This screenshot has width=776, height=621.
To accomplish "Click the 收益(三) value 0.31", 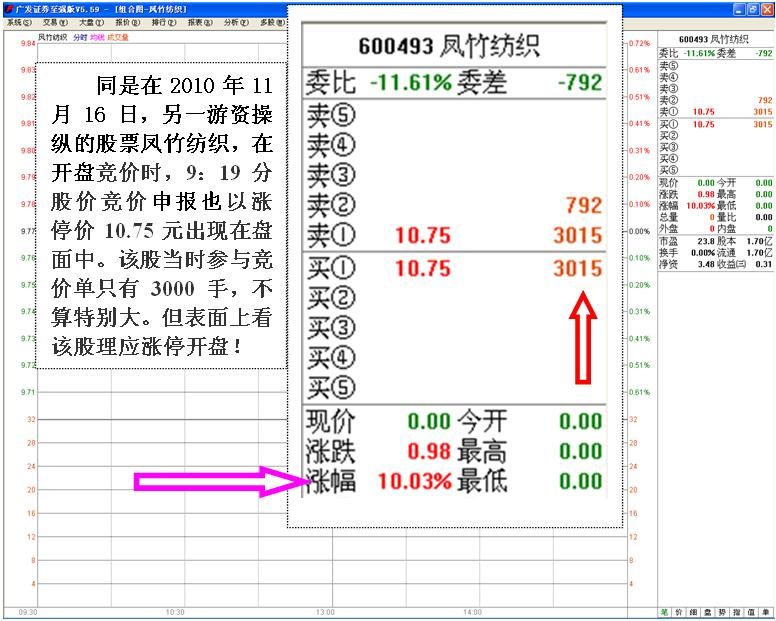I will tap(764, 264).
